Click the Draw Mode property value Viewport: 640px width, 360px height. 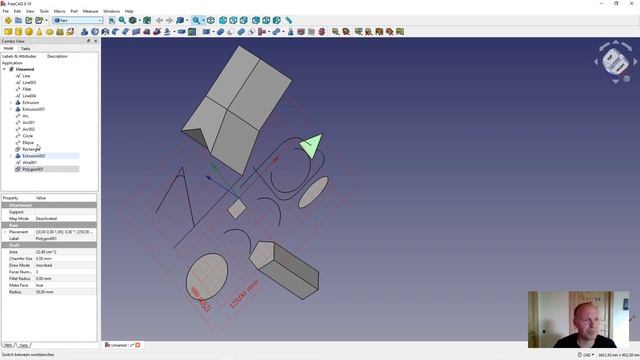click(x=65, y=265)
